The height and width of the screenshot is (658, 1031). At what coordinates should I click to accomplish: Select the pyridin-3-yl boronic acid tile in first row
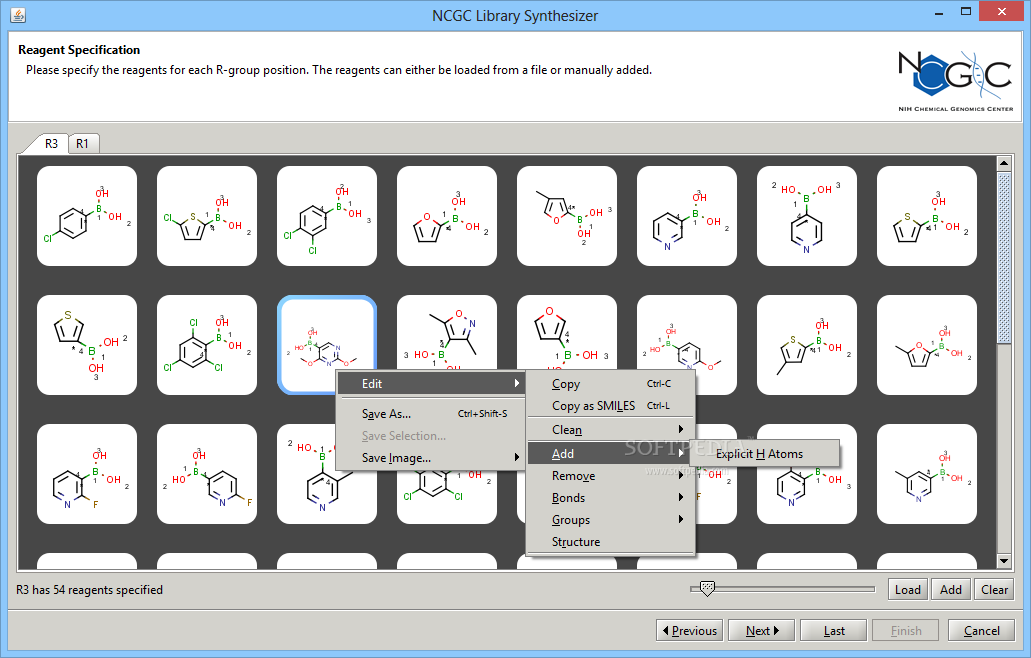(x=687, y=216)
